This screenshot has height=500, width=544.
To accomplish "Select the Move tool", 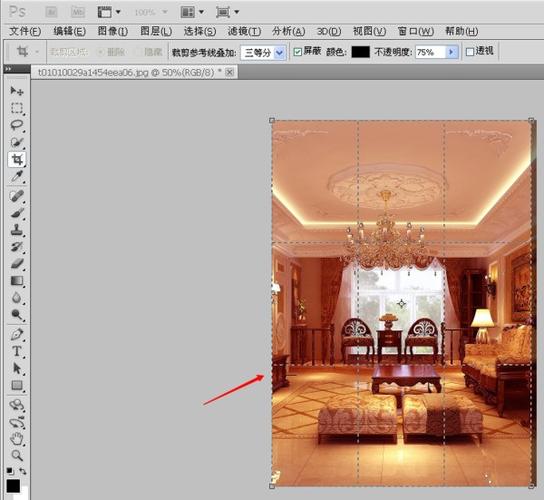I will point(16,91).
